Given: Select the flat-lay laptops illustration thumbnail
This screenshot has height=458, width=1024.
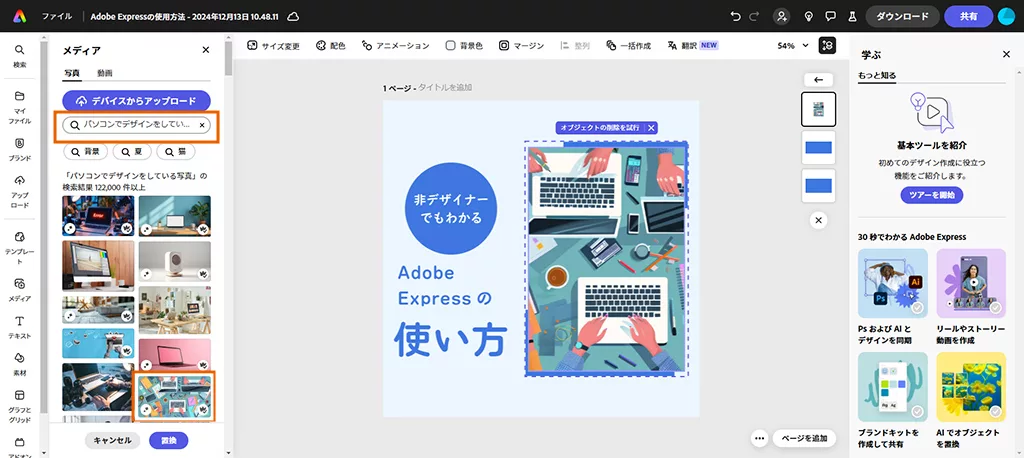Looking at the screenshot, I should pyautogui.click(x=174, y=395).
